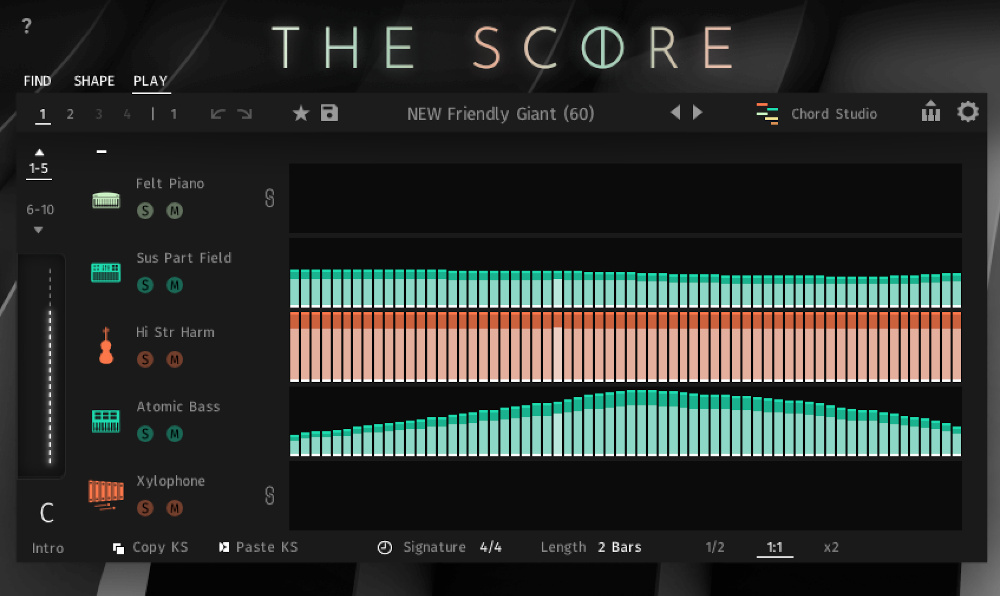Click the empty Felt Piano sequence lane
Screen dimensions: 1000x596
click(x=626, y=198)
